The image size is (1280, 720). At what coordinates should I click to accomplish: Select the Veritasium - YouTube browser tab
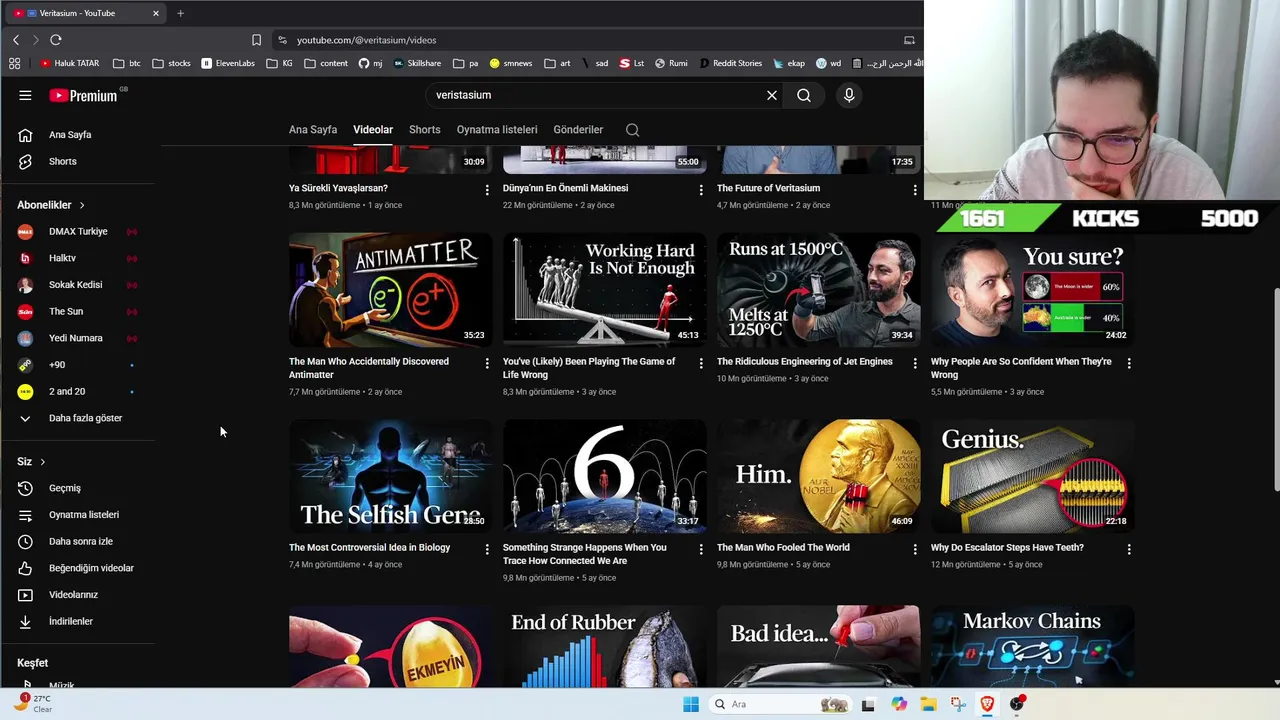(87, 13)
